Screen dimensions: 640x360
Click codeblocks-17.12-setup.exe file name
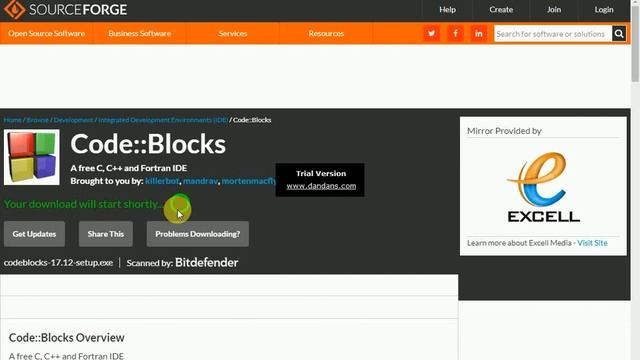pos(58,262)
